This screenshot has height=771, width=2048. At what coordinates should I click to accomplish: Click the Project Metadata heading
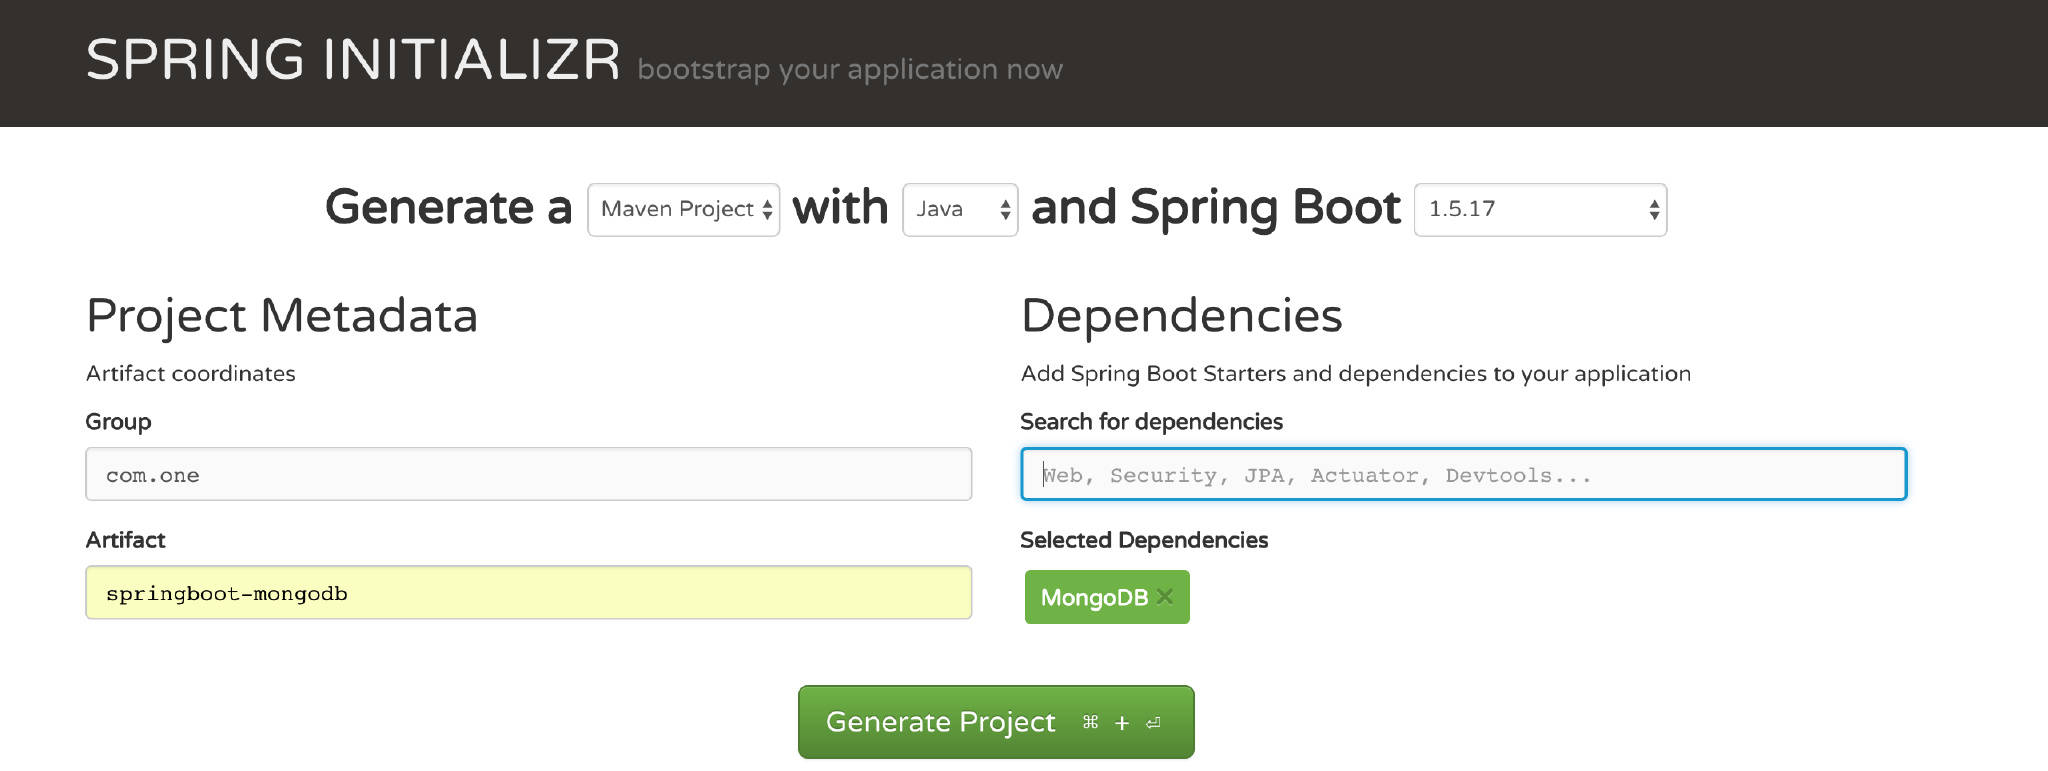(x=282, y=316)
